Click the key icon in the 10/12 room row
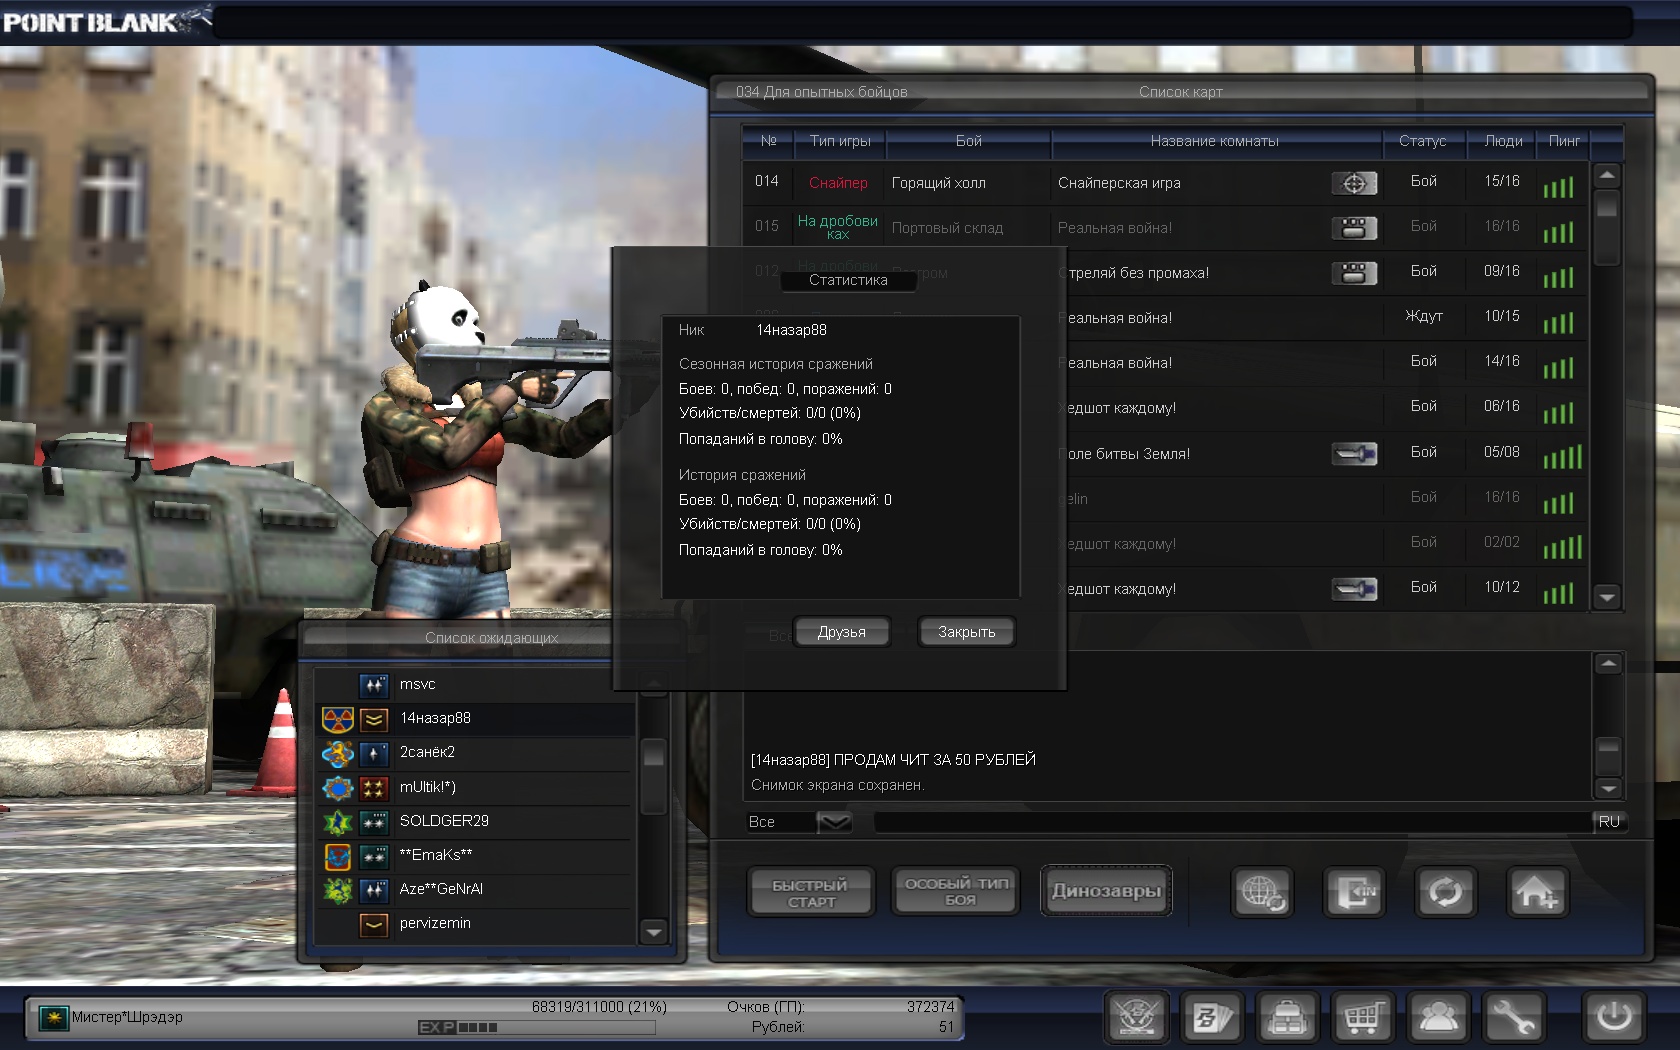Image resolution: width=1680 pixels, height=1050 pixels. pos(1355,589)
